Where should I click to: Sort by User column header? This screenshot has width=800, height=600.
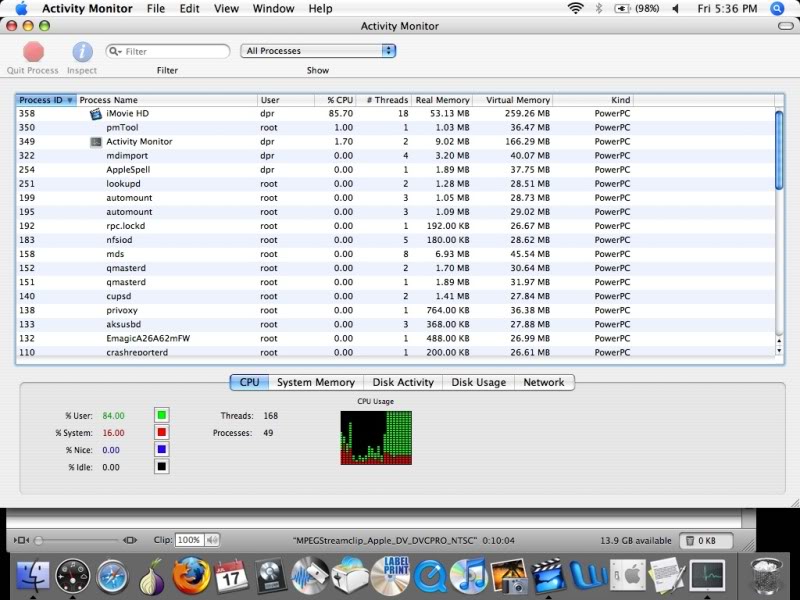[286, 100]
